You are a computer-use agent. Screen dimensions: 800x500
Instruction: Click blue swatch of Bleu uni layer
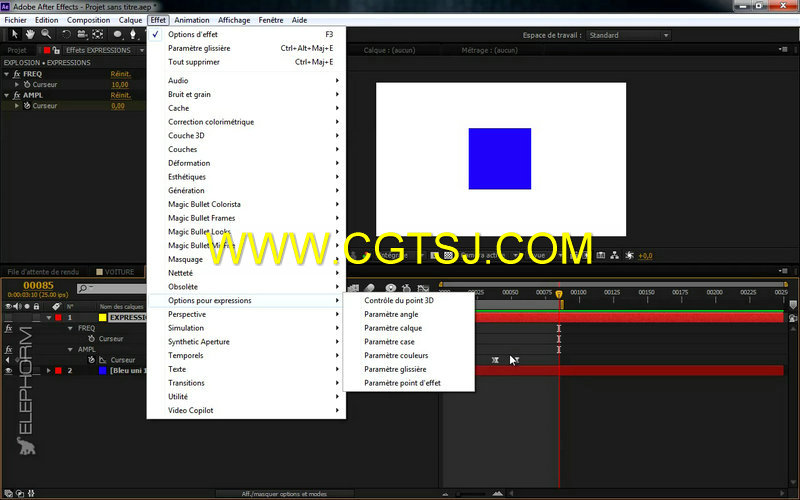(x=103, y=371)
